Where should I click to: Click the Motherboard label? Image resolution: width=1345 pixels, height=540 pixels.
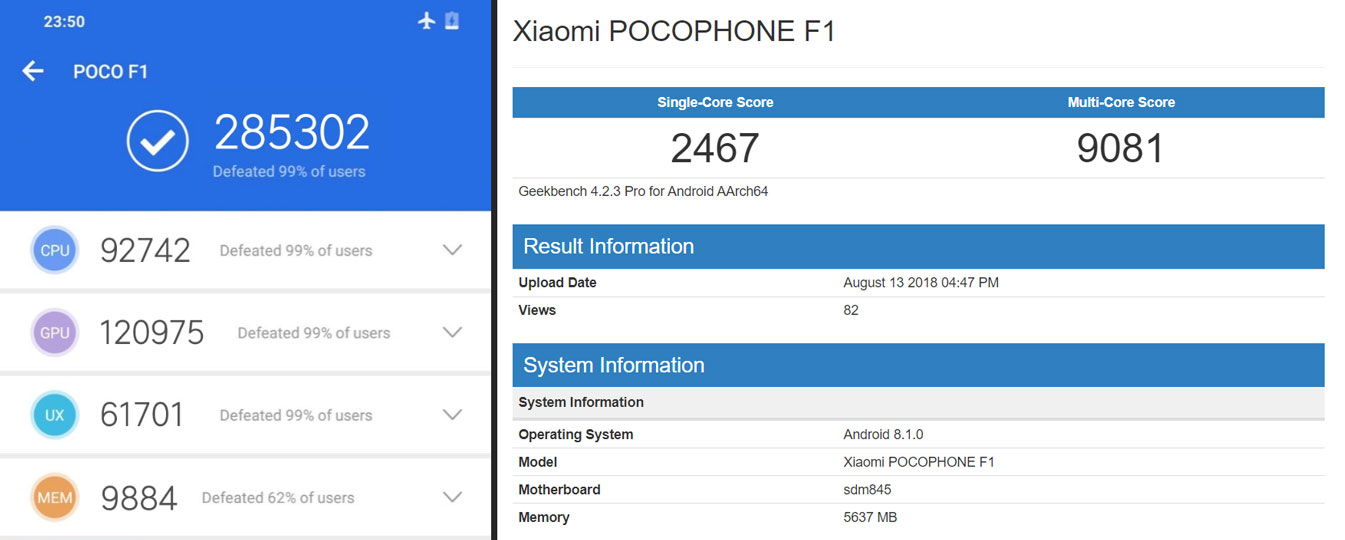[x=559, y=490]
